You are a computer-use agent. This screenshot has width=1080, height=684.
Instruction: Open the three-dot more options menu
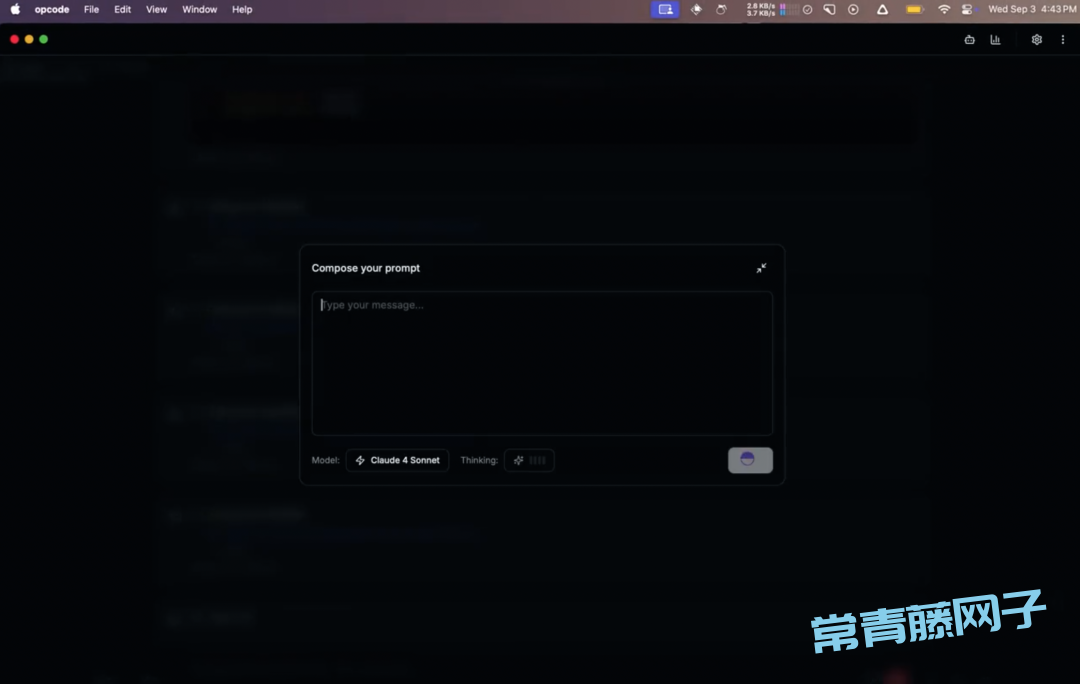[x=1062, y=40]
